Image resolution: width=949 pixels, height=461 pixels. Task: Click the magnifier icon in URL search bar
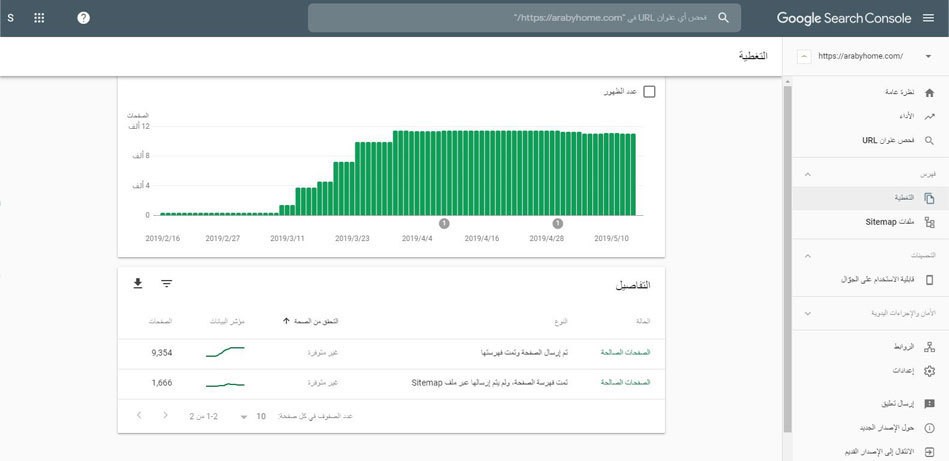pyautogui.click(x=723, y=18)
